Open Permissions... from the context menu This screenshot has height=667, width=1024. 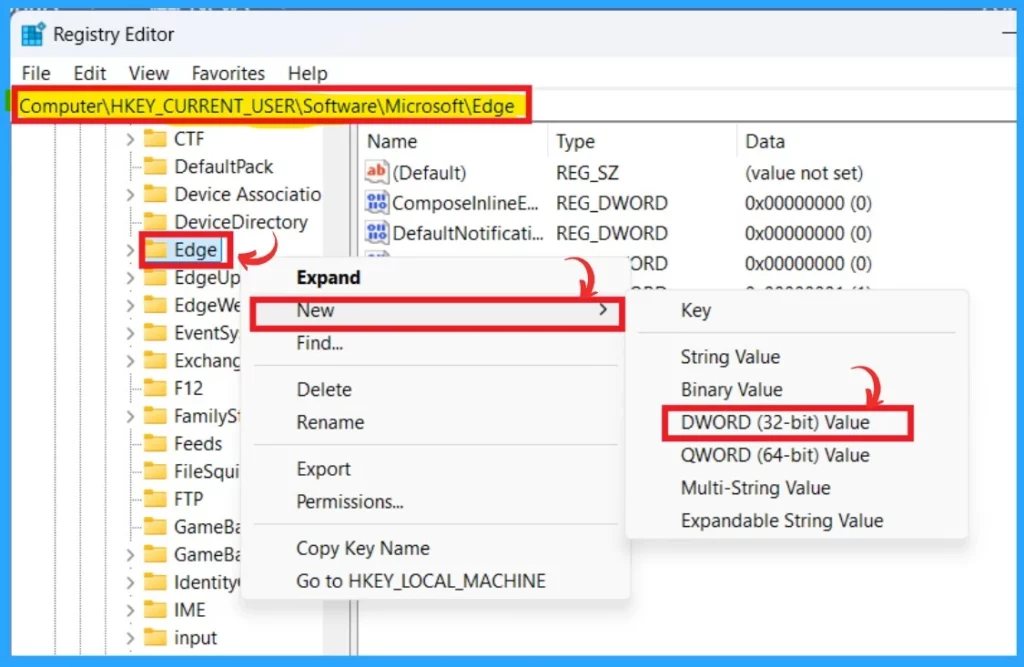(434, 501)
